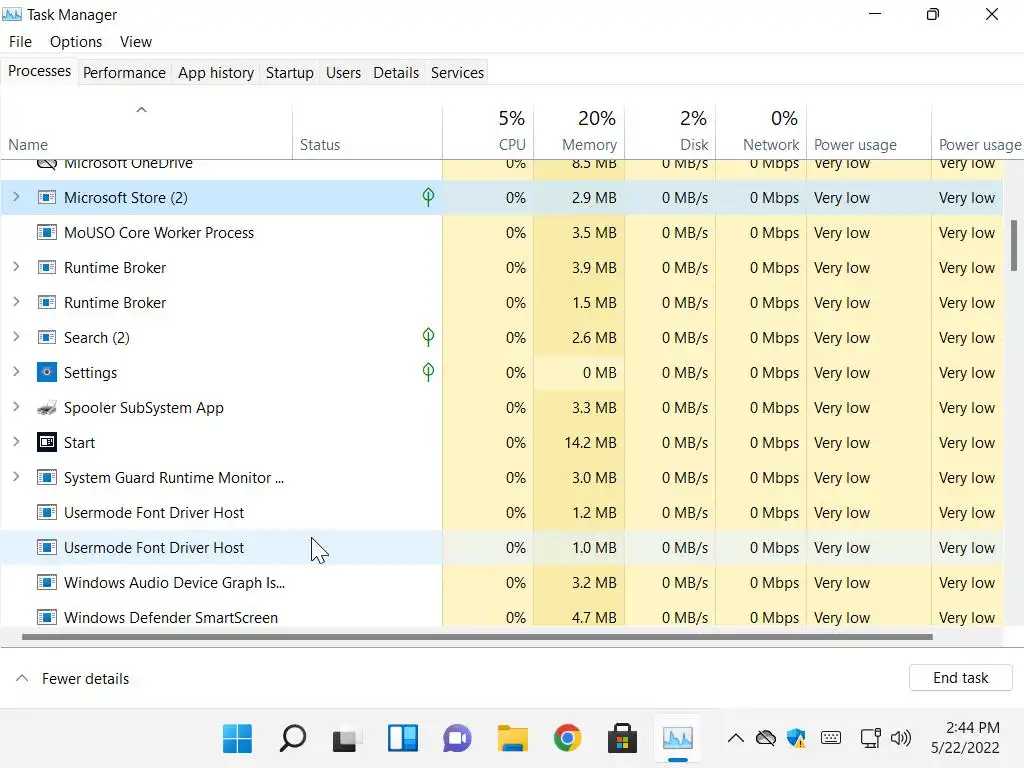Click the vertical scrollbar thumb
Image resolution: width=1024 pixels, height=768 pixels.
(1014, 245)
